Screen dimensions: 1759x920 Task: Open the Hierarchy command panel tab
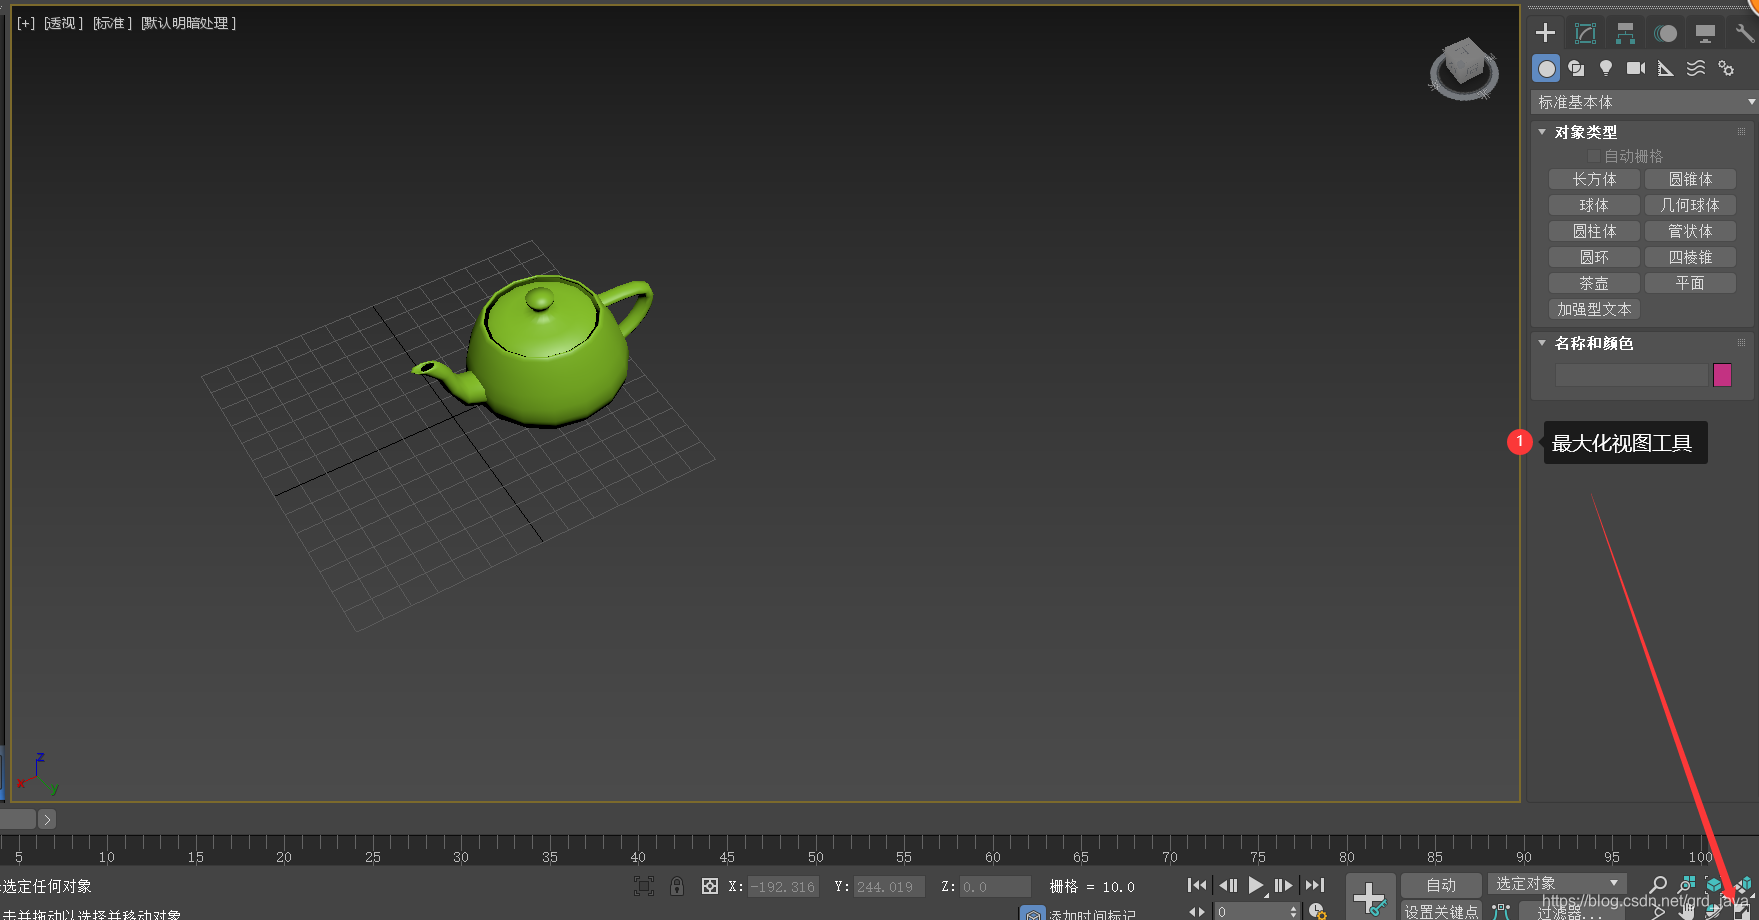click(x=1625, y=33)
